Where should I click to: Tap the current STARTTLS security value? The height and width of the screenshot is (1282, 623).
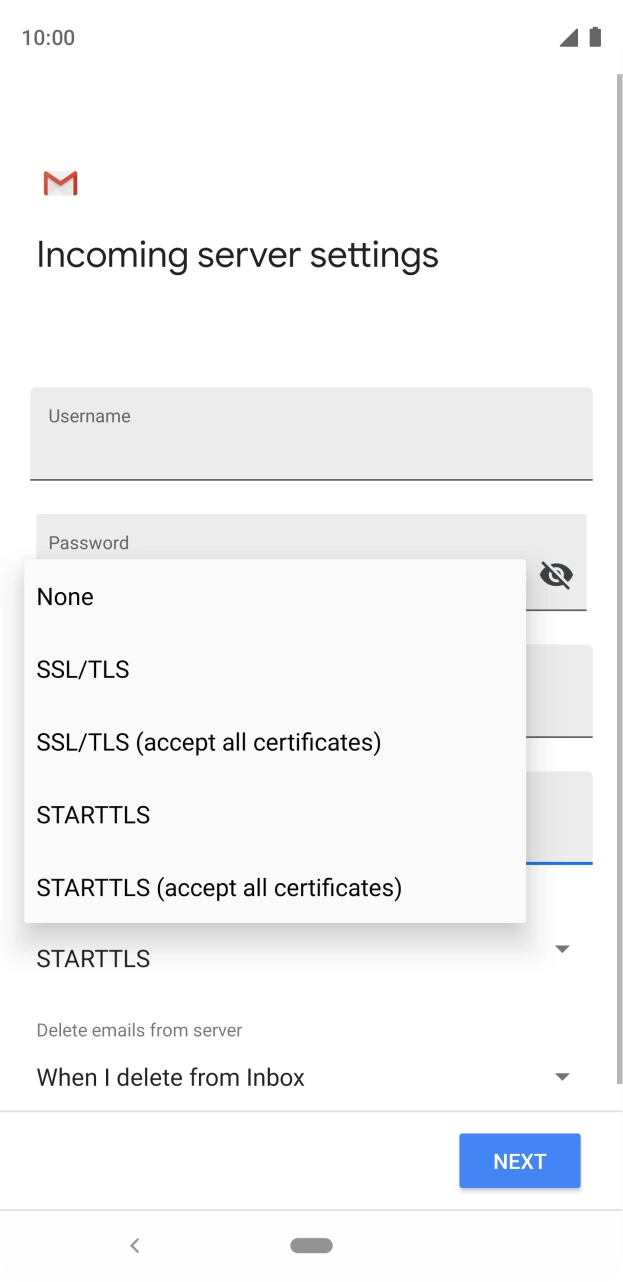click(93, 959)
